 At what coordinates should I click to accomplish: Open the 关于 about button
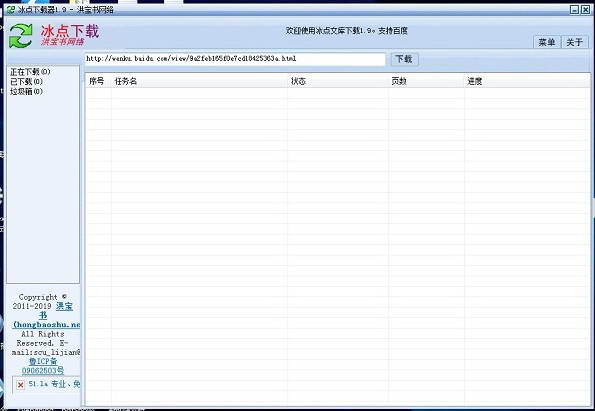coord(575,42)
